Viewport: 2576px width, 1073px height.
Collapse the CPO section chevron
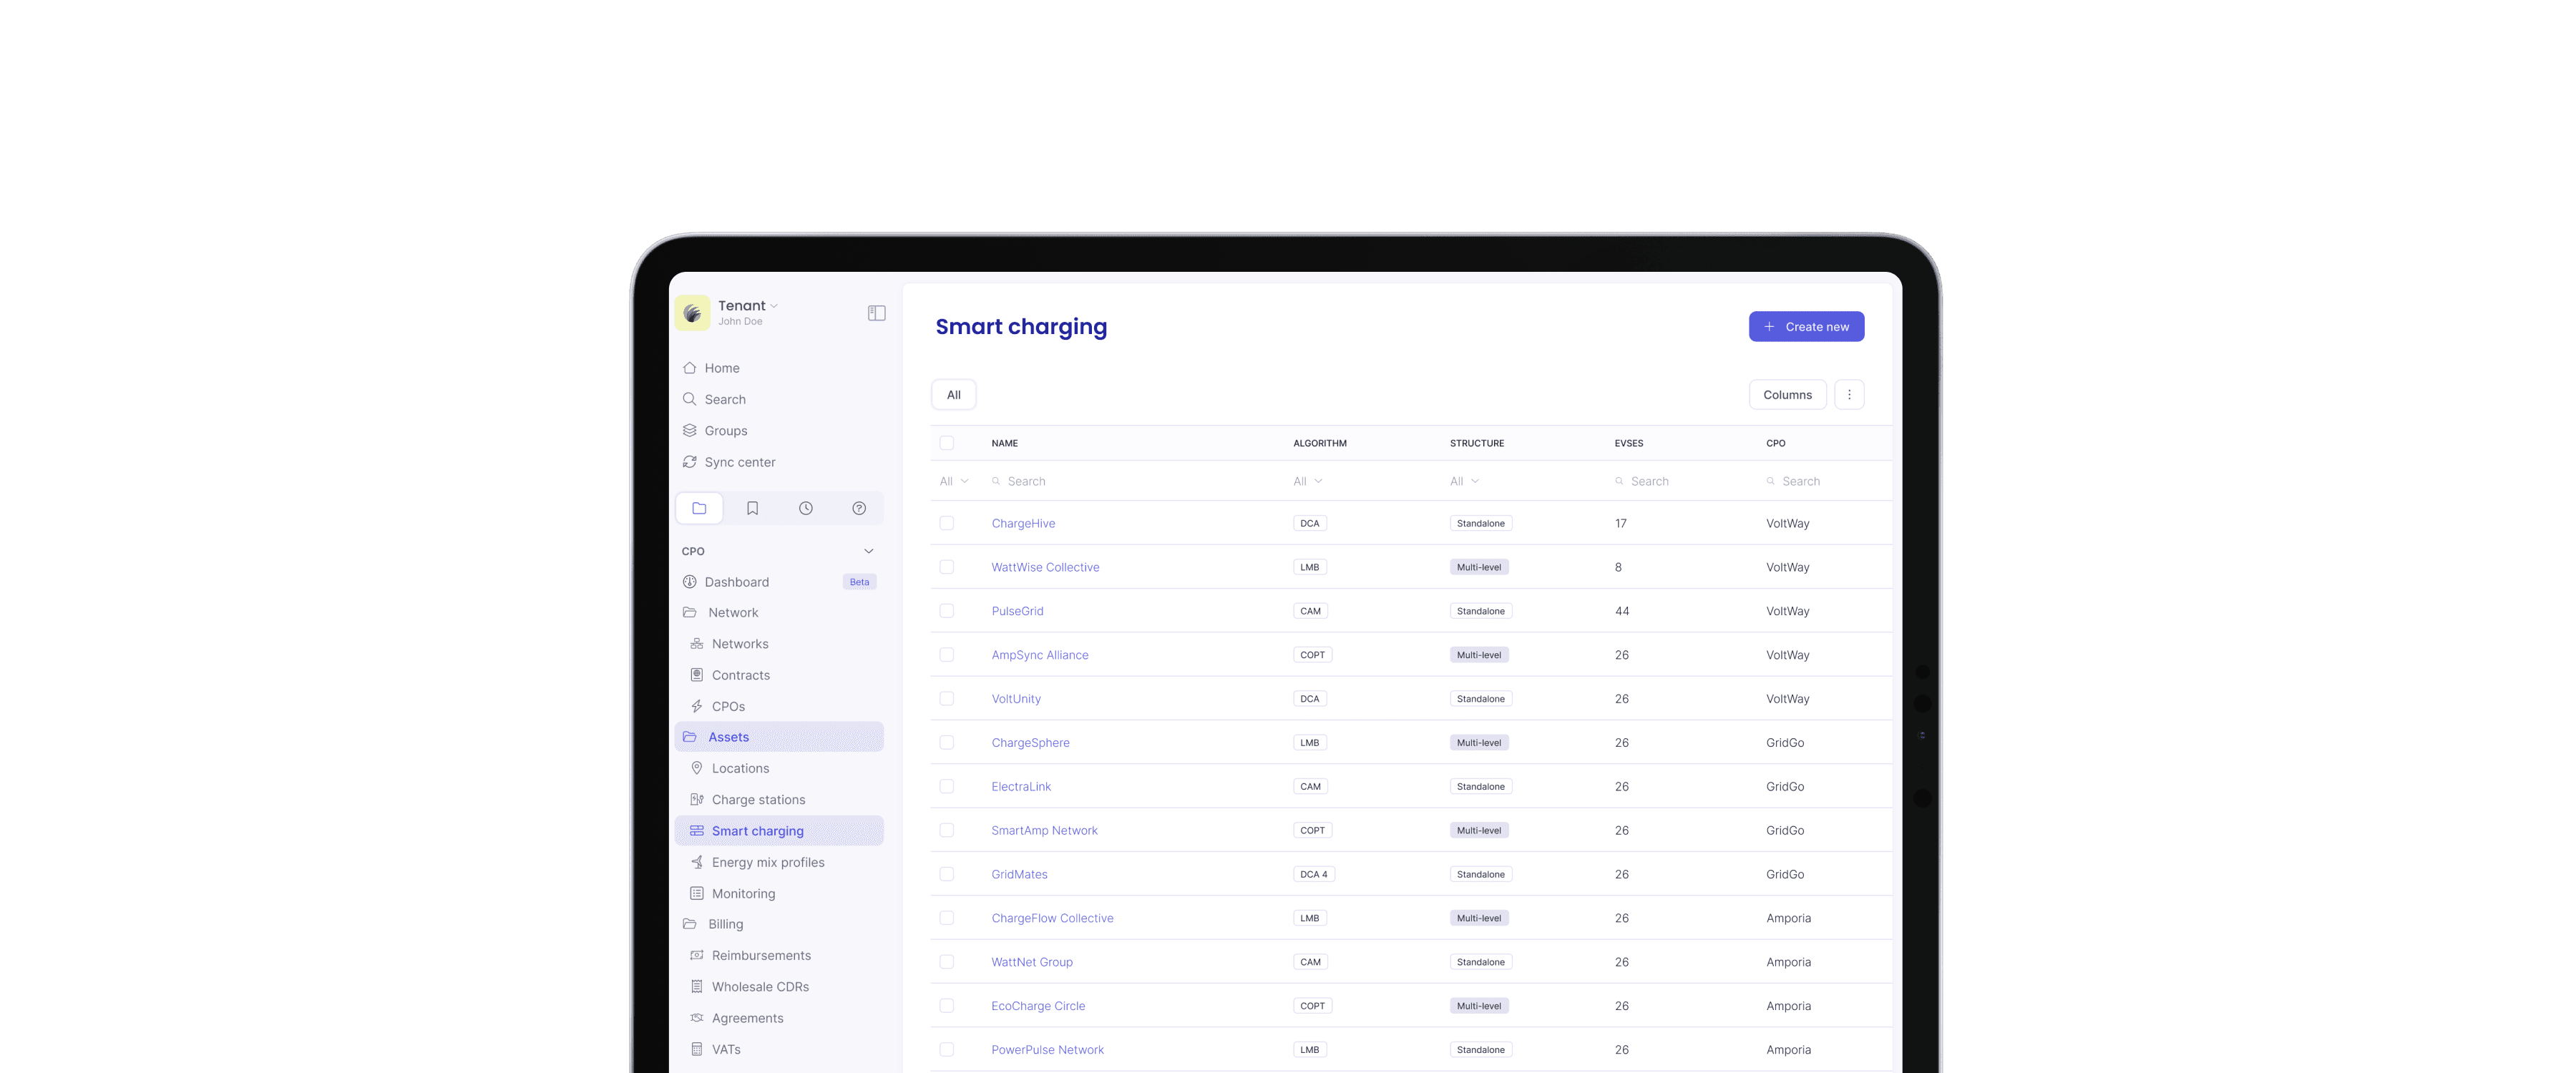pos(868,551)
